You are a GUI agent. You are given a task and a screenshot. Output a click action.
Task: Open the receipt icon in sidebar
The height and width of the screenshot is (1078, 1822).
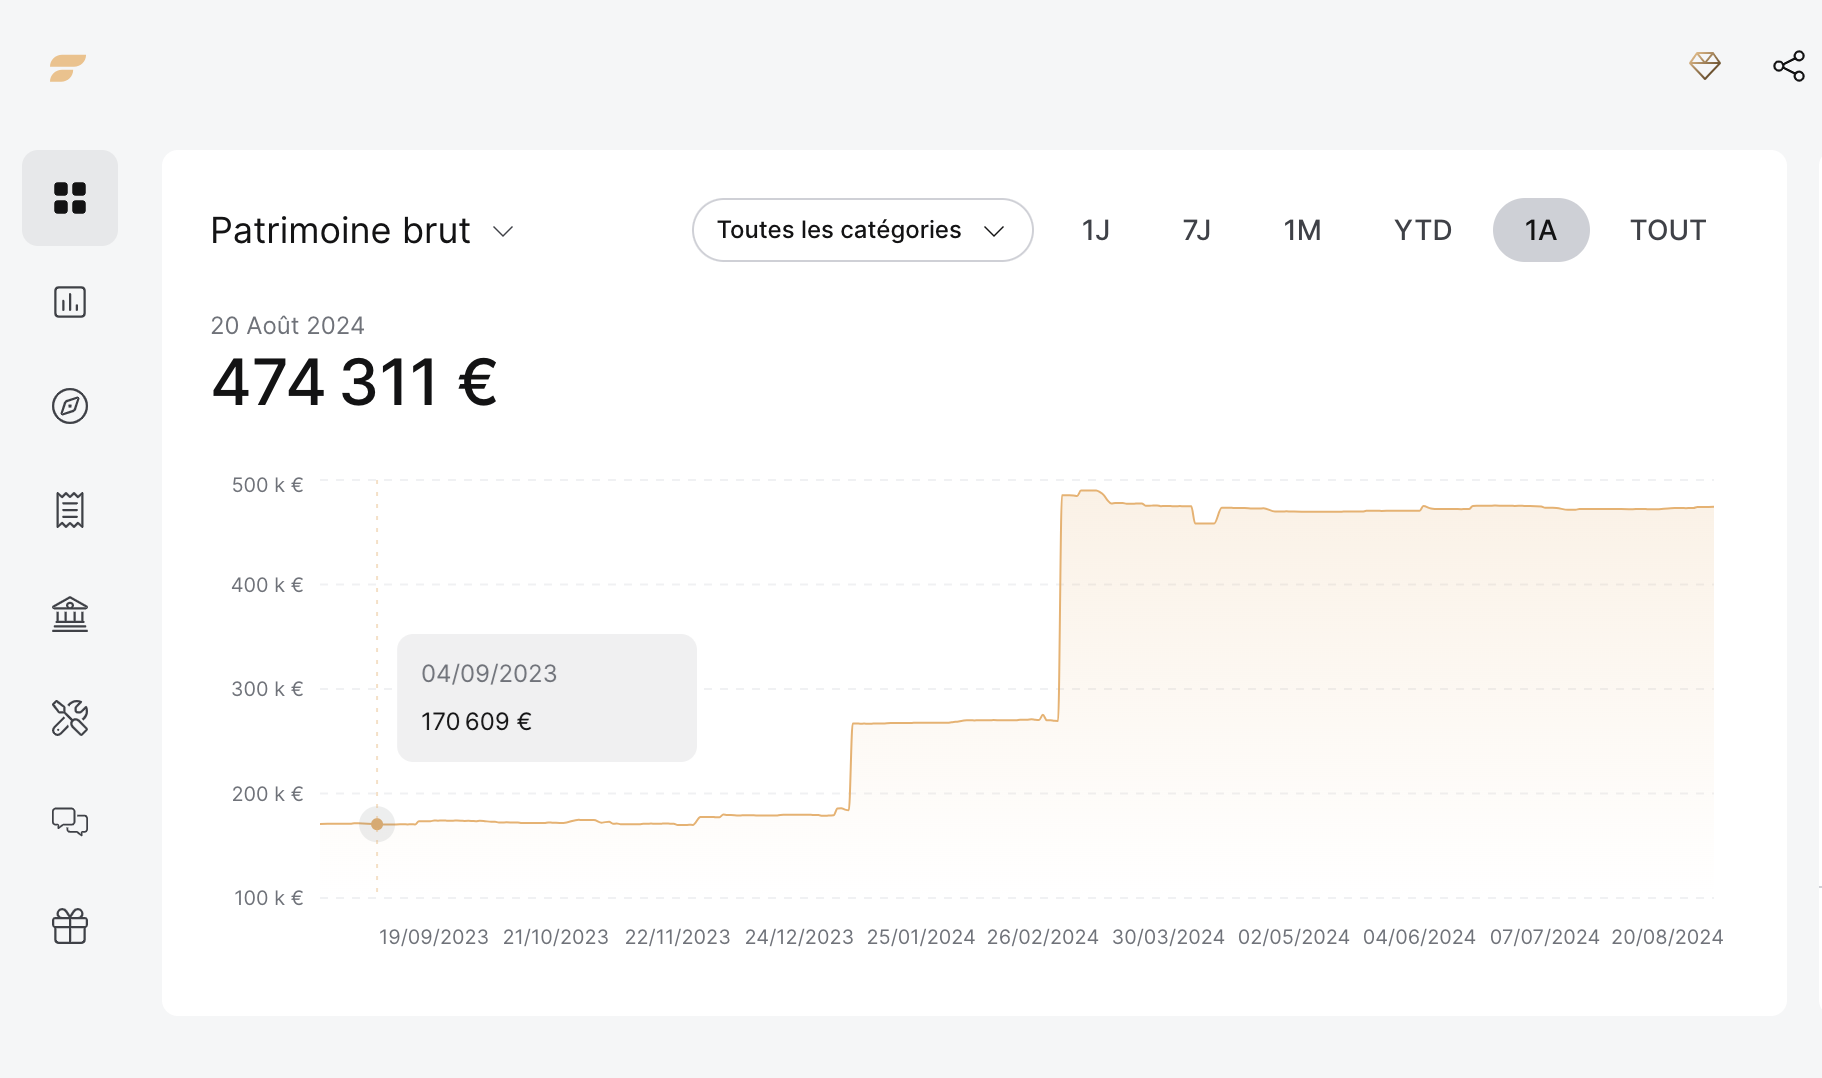click(x=70, y=510)
